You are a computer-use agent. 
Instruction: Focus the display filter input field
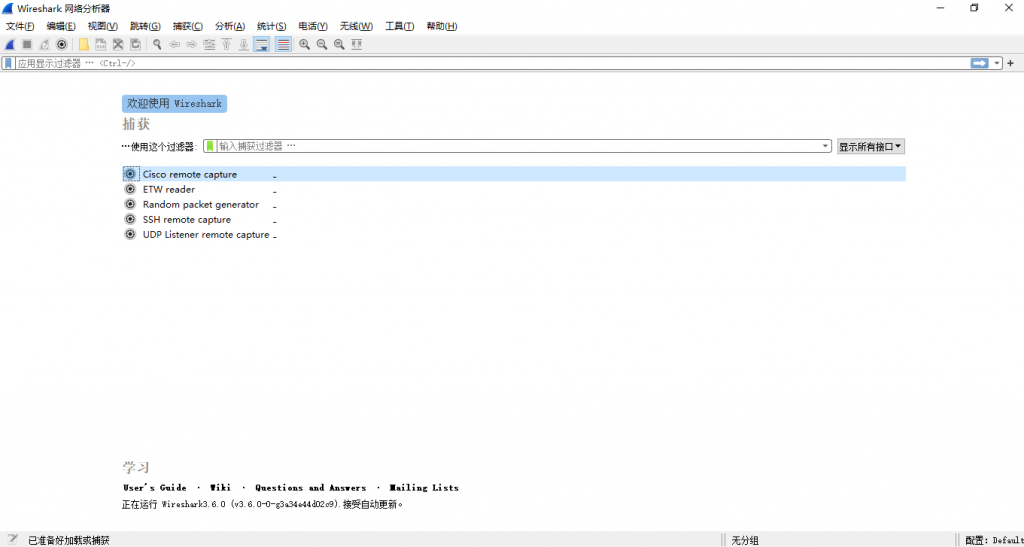pyautogui.click(x=490, y=63)
